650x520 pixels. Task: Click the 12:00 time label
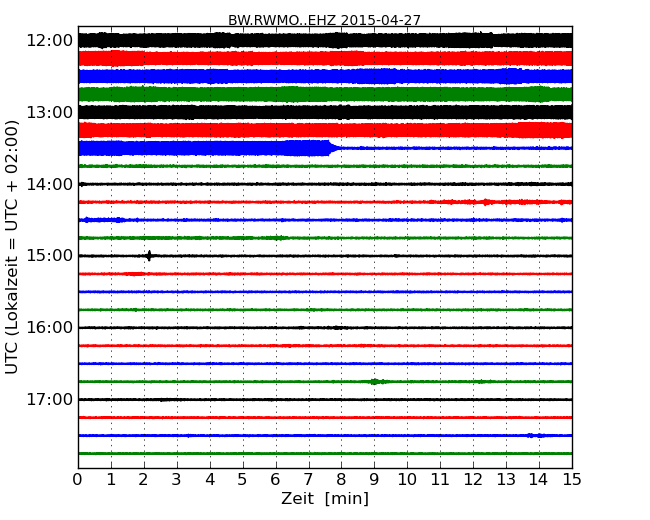pyautogui.click(x=50, y=41)
